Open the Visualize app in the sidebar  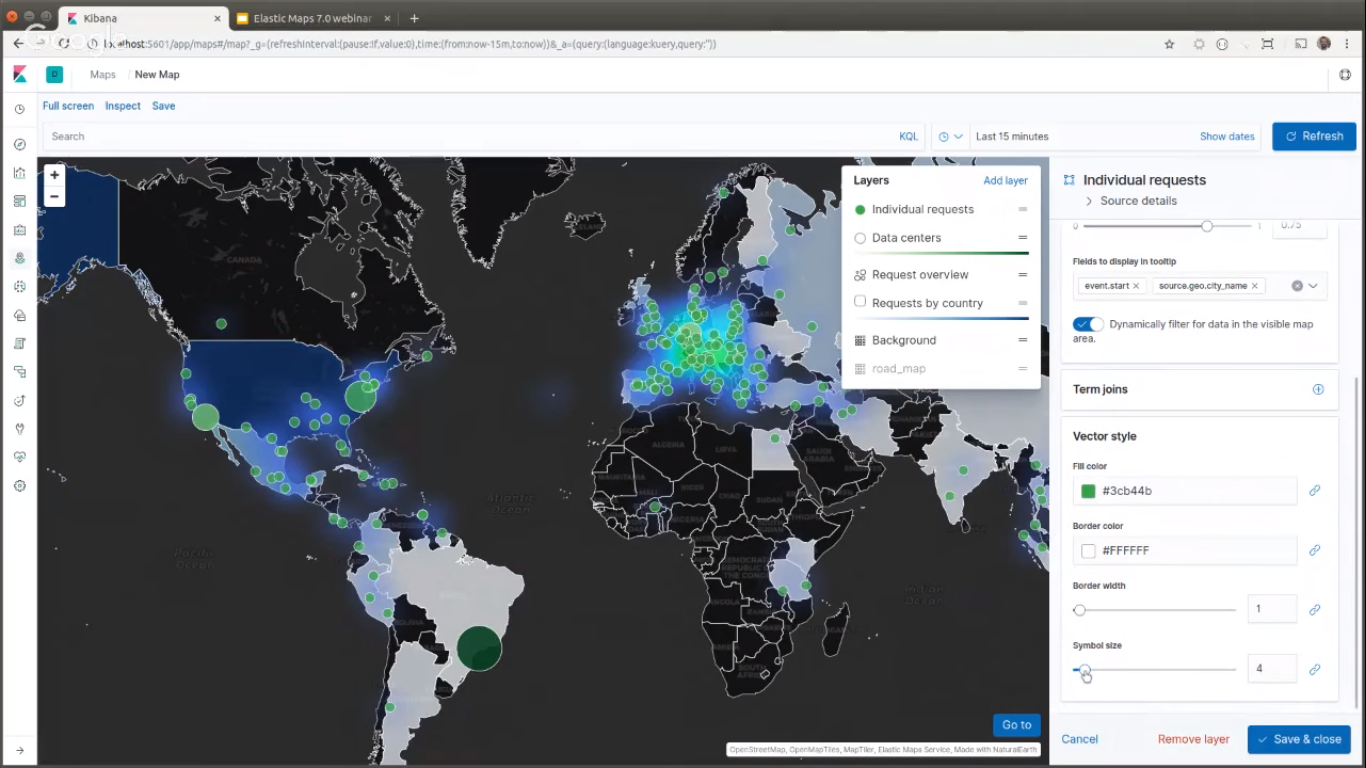tap(18, 171)
